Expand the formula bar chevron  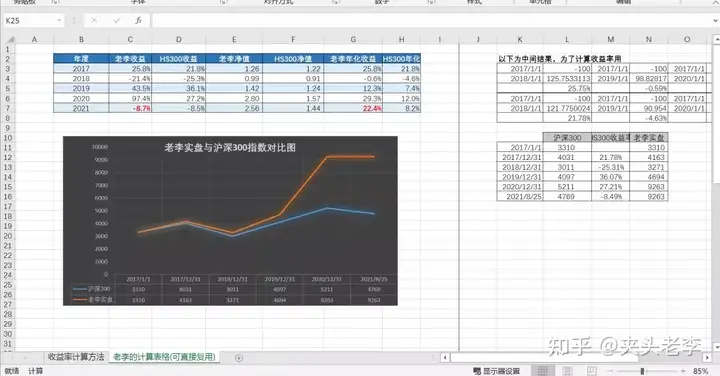[x=715, y=21]
